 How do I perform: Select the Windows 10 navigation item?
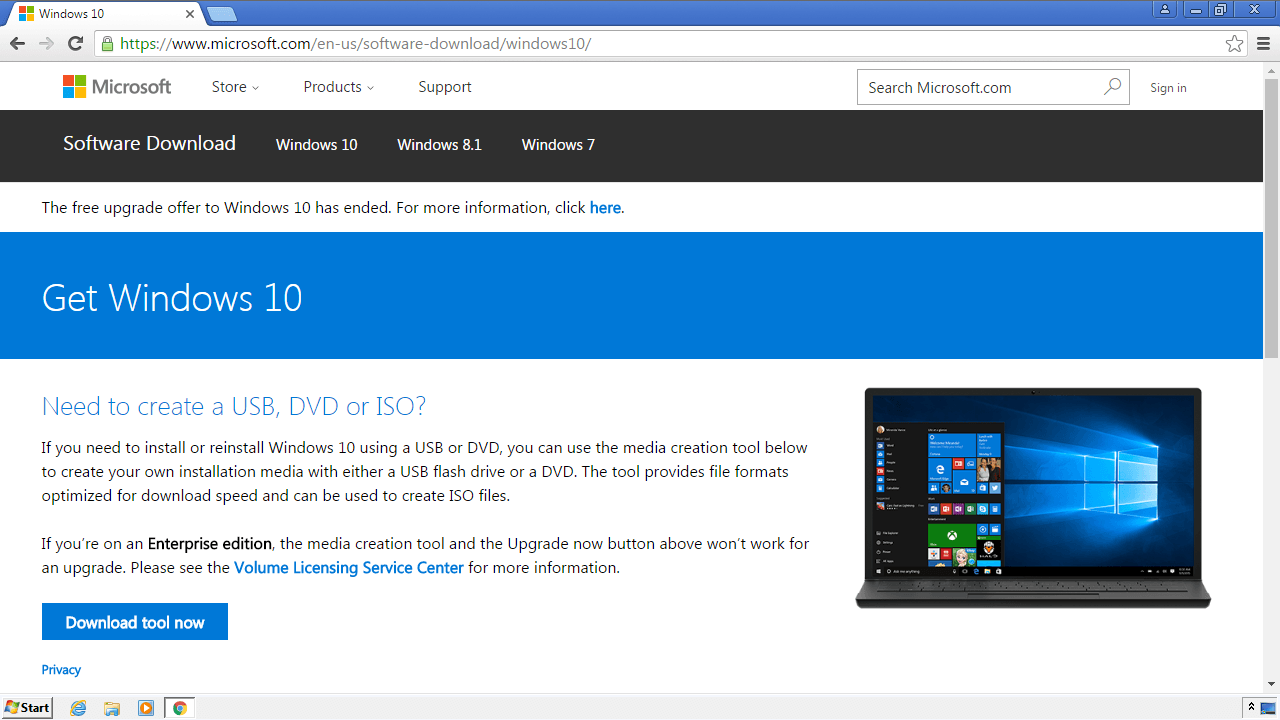point(316,145)
